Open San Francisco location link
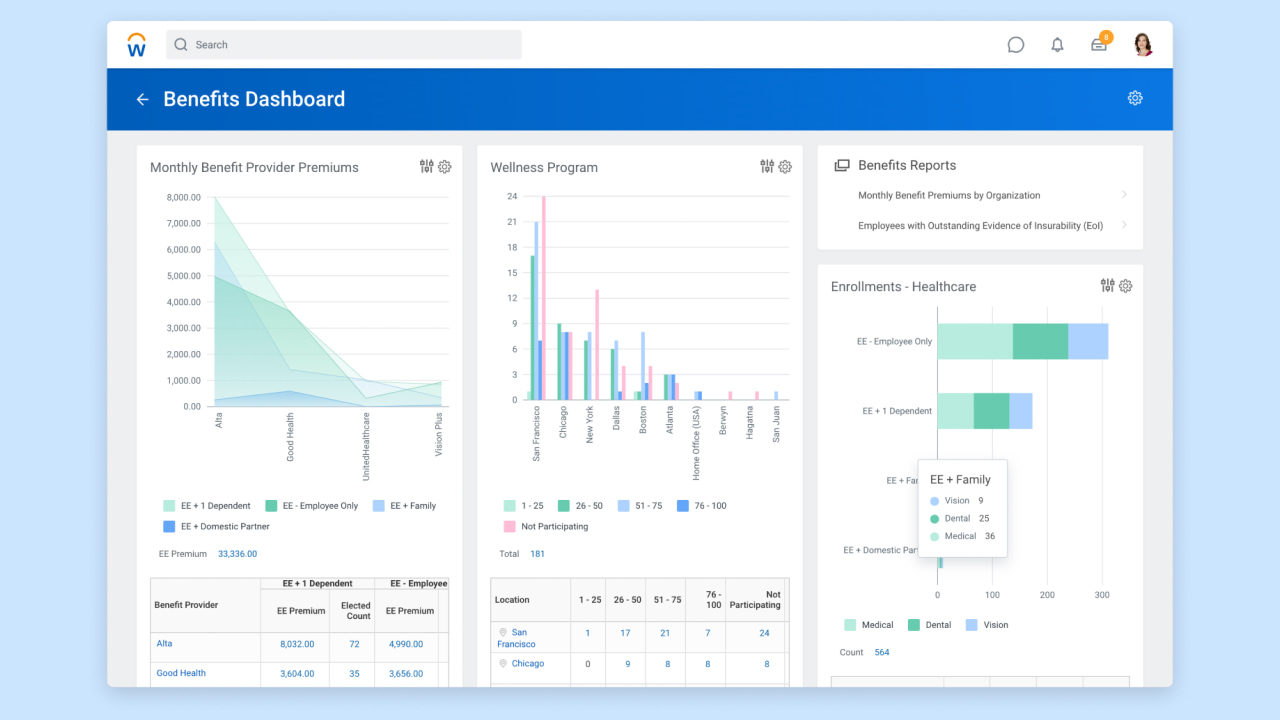1280x720 pixels. [519, 638]
